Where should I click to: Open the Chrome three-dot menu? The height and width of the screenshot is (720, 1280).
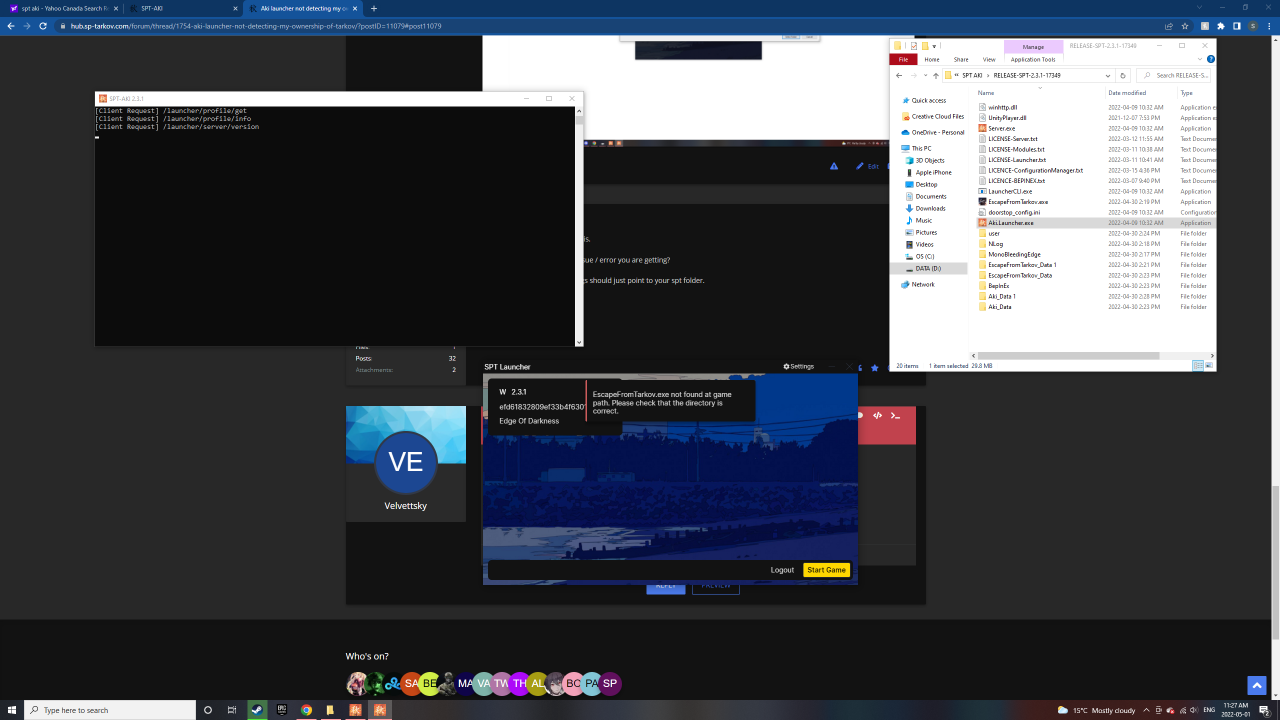click(x=1269, y=26)
